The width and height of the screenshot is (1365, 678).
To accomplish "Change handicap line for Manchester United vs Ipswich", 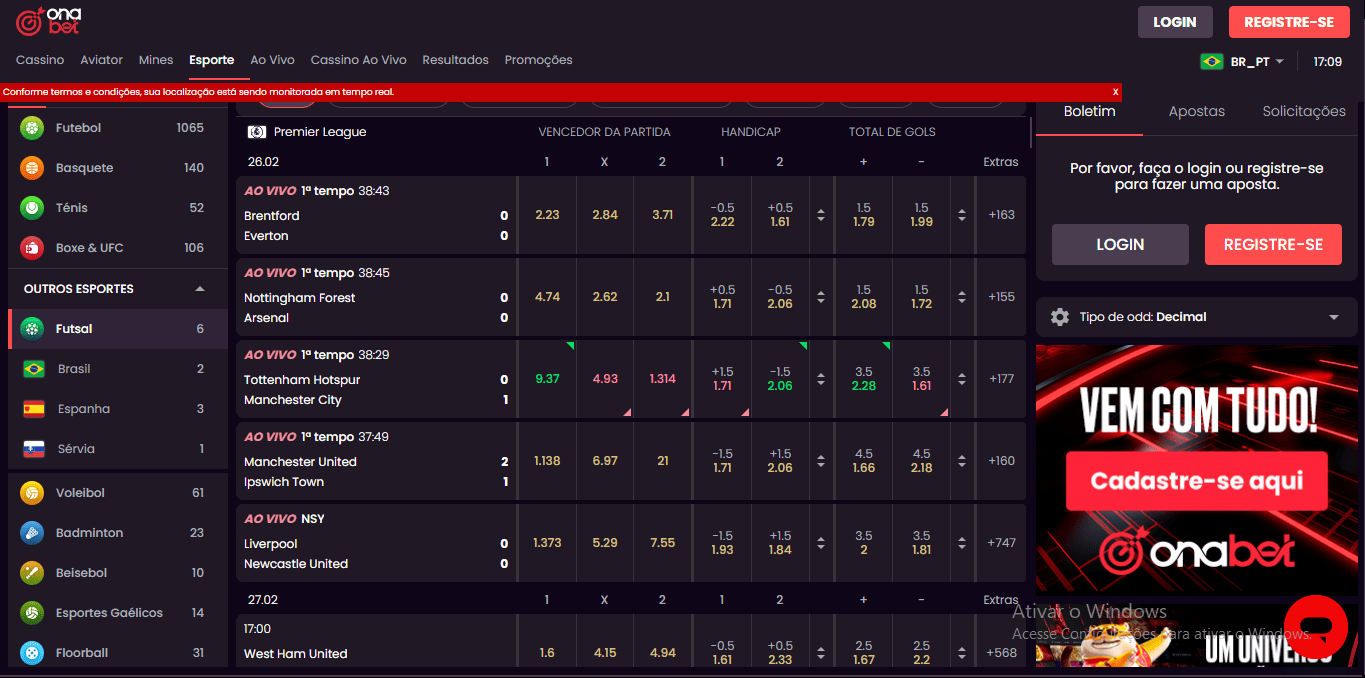I will click(821, 461).
